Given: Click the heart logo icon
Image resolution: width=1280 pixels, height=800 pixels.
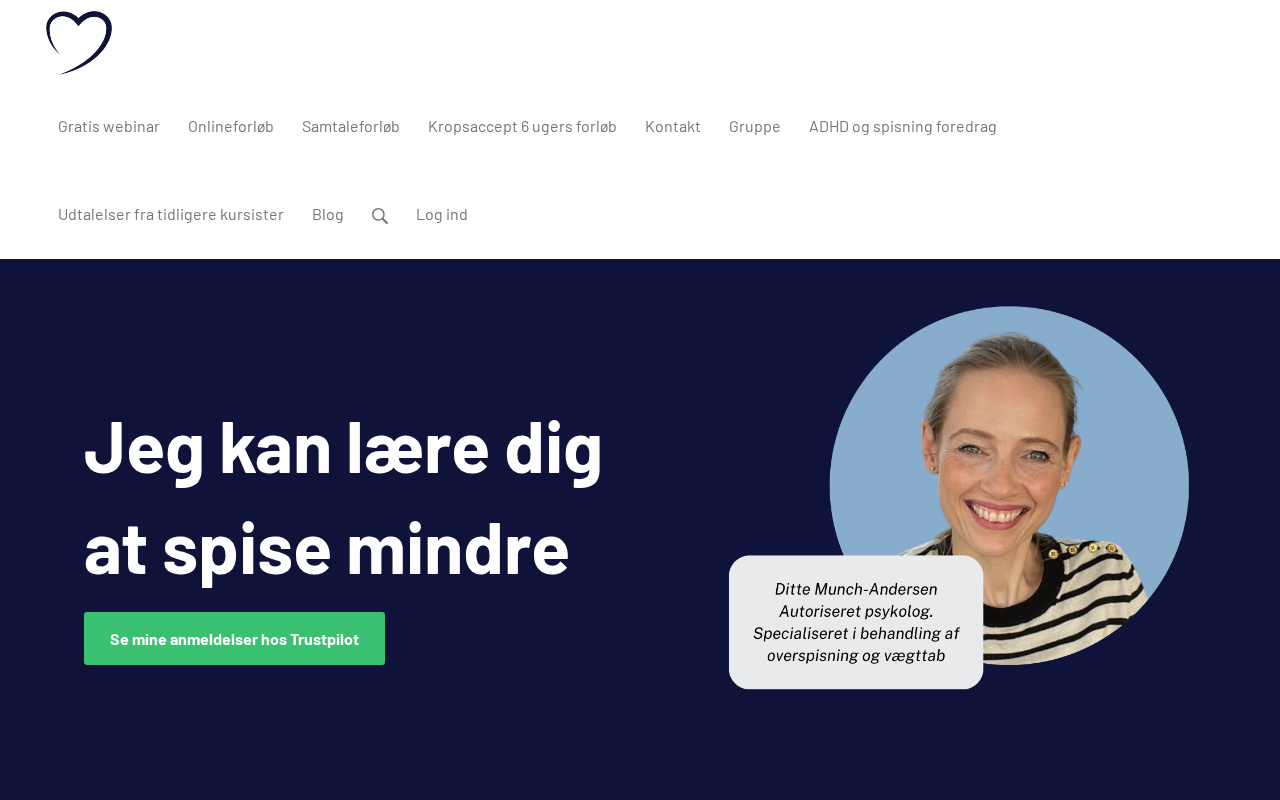Looking at the screenshot, I should coord(79,43).
